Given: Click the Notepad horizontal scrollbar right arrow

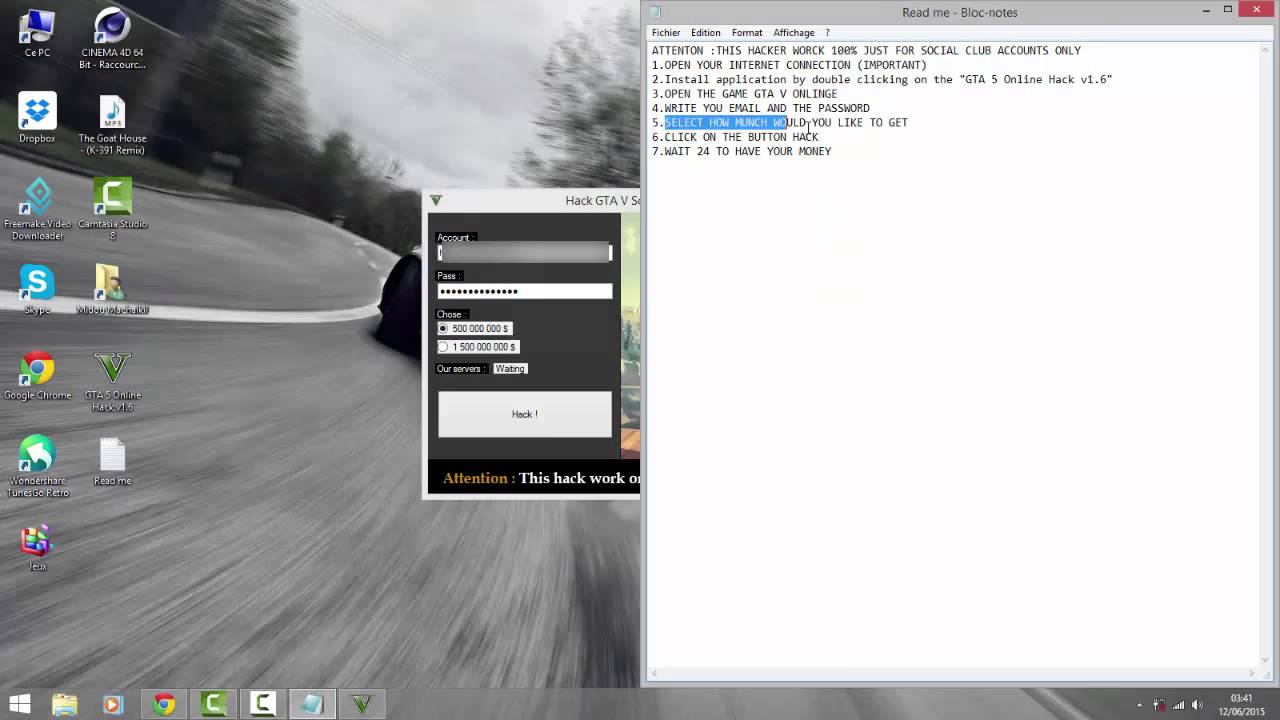Looking at the screenshot, I should point(1252,673).
